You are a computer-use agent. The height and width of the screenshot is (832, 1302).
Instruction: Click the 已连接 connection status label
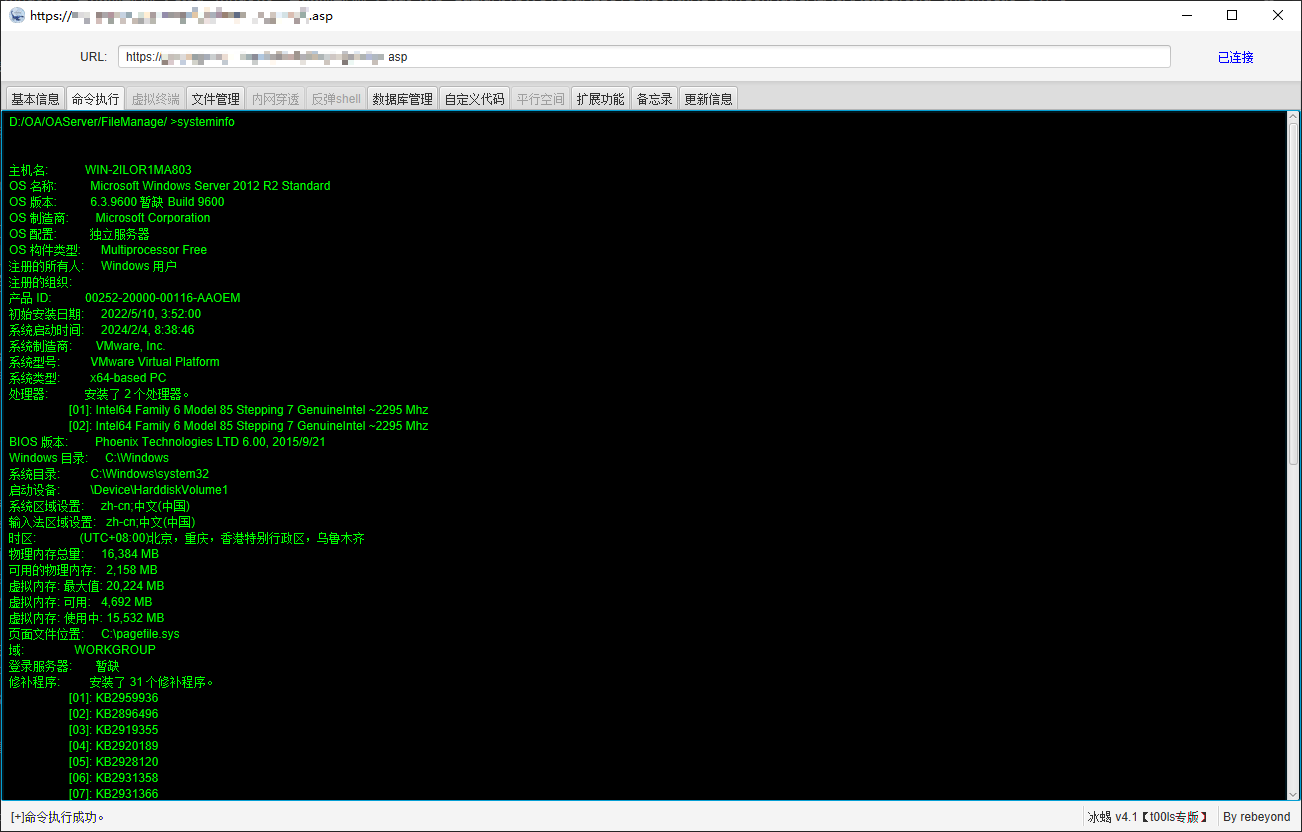1235,57
